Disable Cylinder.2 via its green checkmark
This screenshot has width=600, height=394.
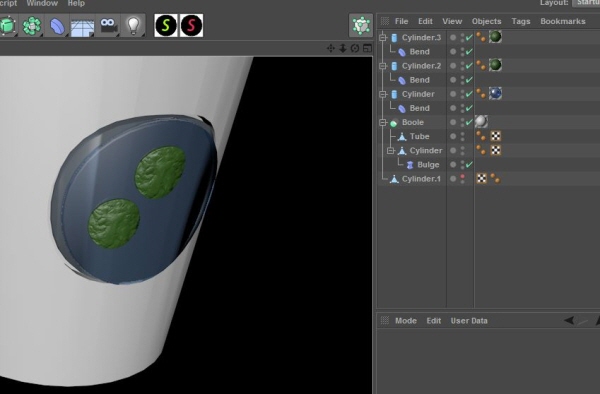(x=469, y=66)
